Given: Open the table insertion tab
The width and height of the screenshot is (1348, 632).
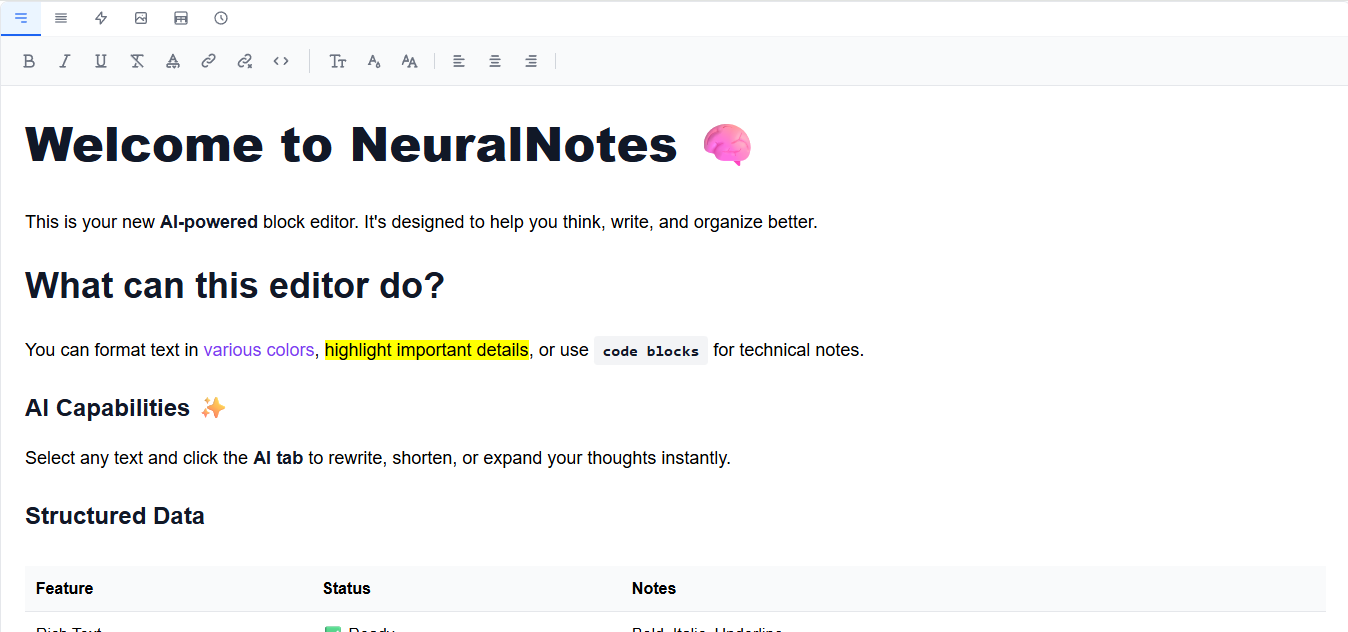Looking at the screenshot, I should pos(180,18).
